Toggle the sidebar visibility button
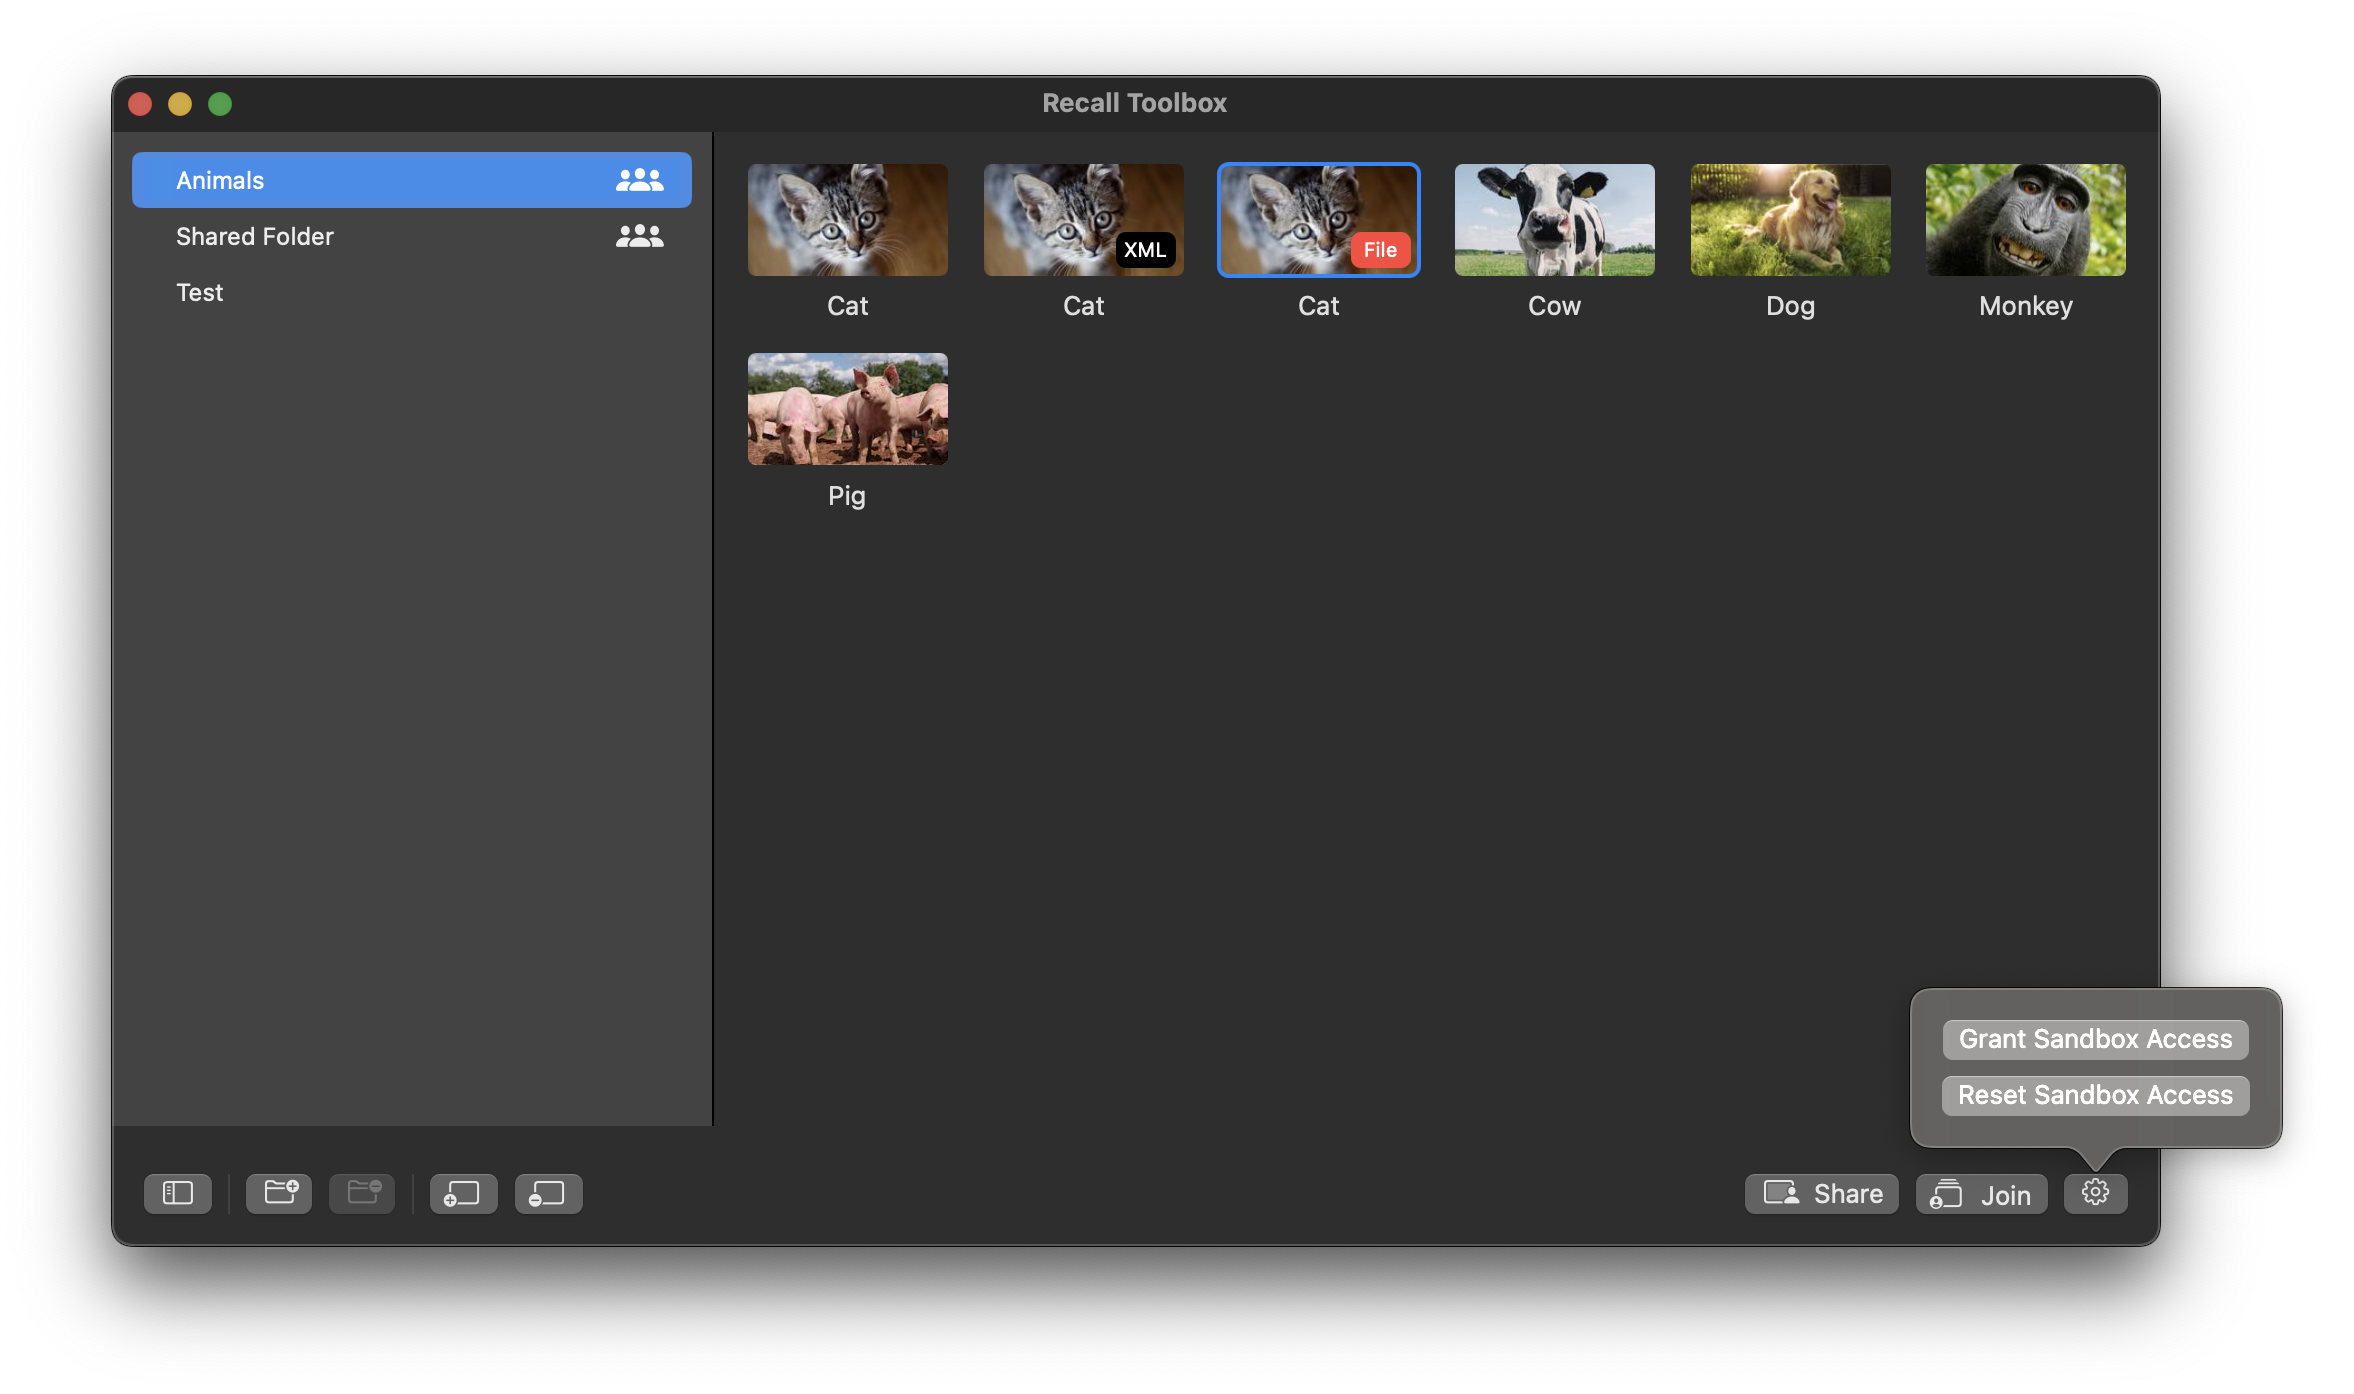The image size is (2354, 1394). tap(178, 1193)
